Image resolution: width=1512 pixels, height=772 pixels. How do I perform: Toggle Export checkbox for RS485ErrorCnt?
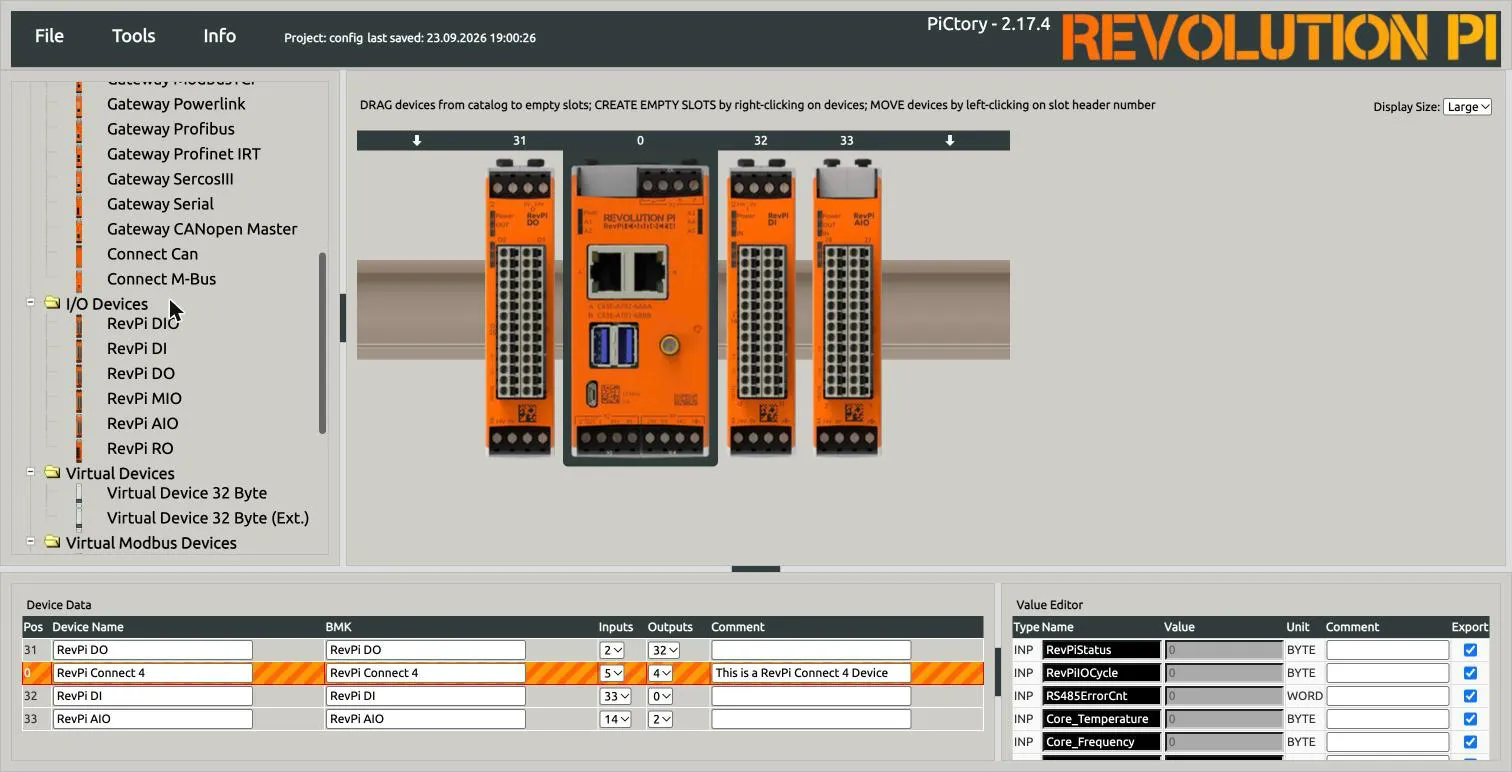[x=1470, y=696]
